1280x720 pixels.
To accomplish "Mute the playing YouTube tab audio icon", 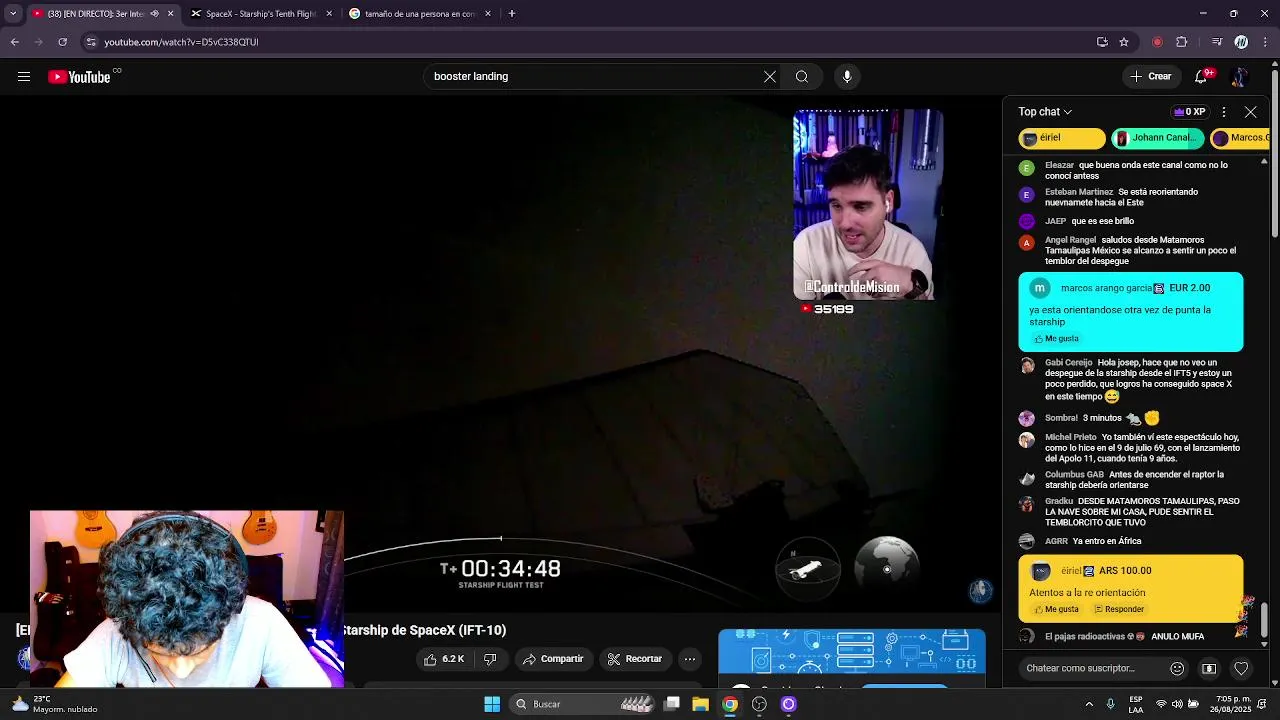I will tap(154, 14).
